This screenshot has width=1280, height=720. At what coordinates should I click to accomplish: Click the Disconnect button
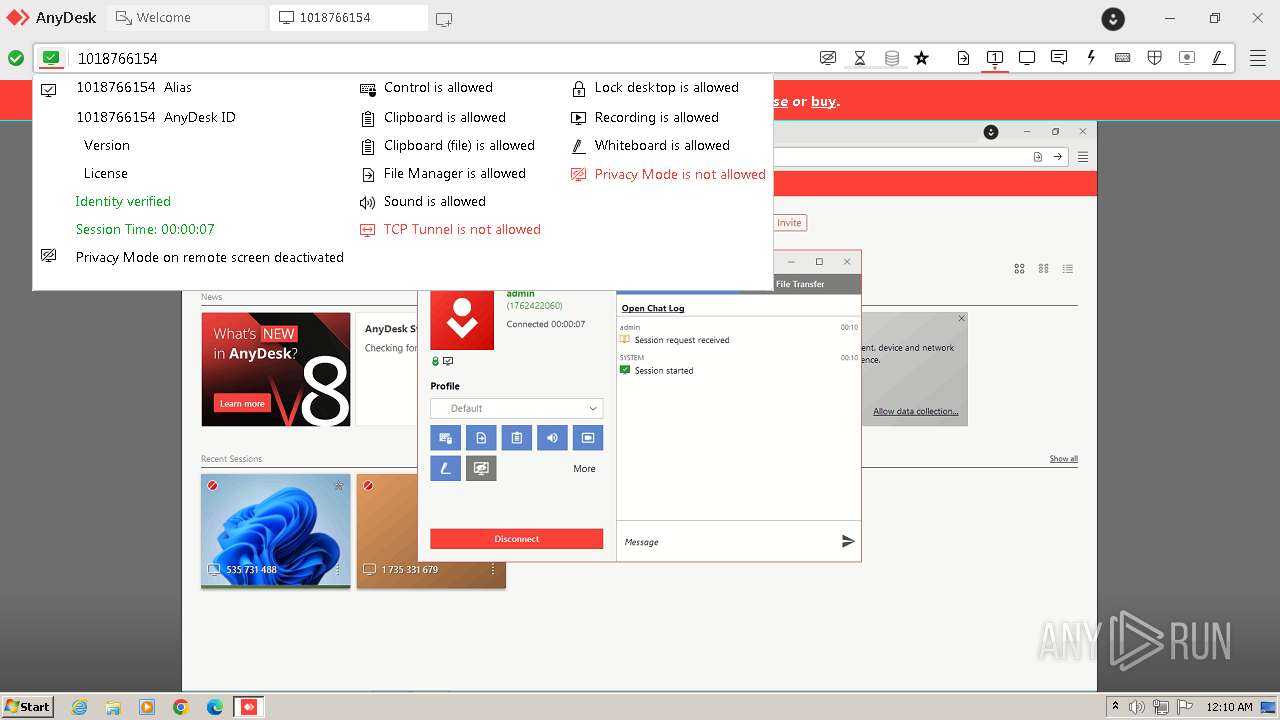tap(517, 539)
